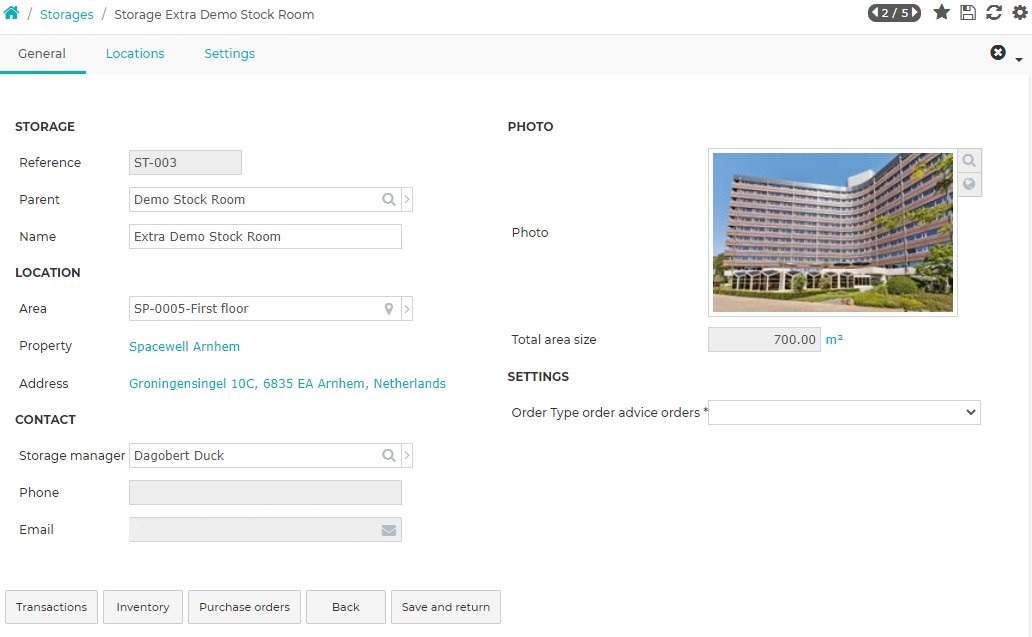Search for a Parent storage

388,199
